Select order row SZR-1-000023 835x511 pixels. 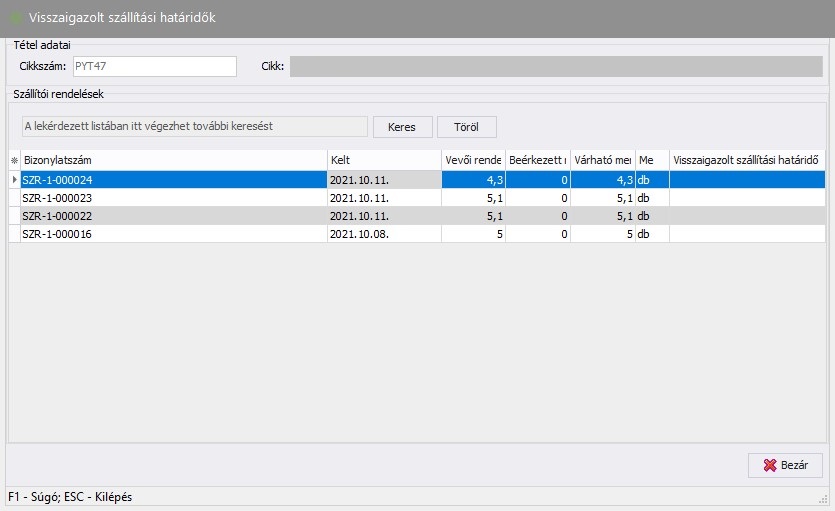[173, 198]
